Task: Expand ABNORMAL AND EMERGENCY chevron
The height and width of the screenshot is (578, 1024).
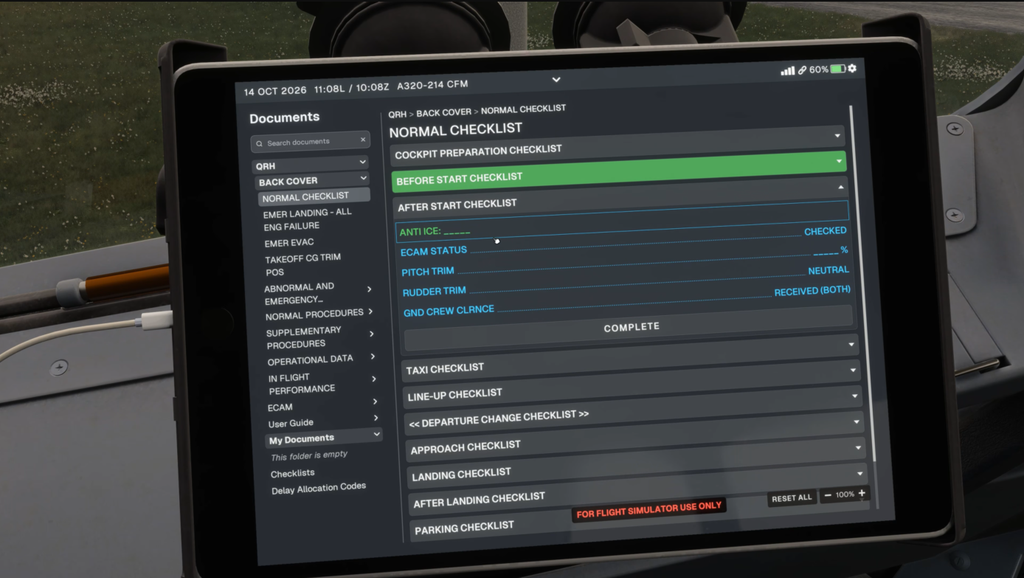Action: tap(369, 289)
